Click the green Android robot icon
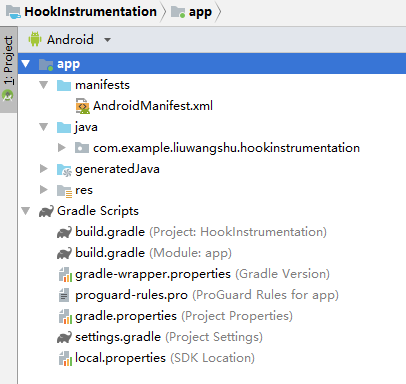The width and height of the screenshot is (406, 384). [35, 39]
